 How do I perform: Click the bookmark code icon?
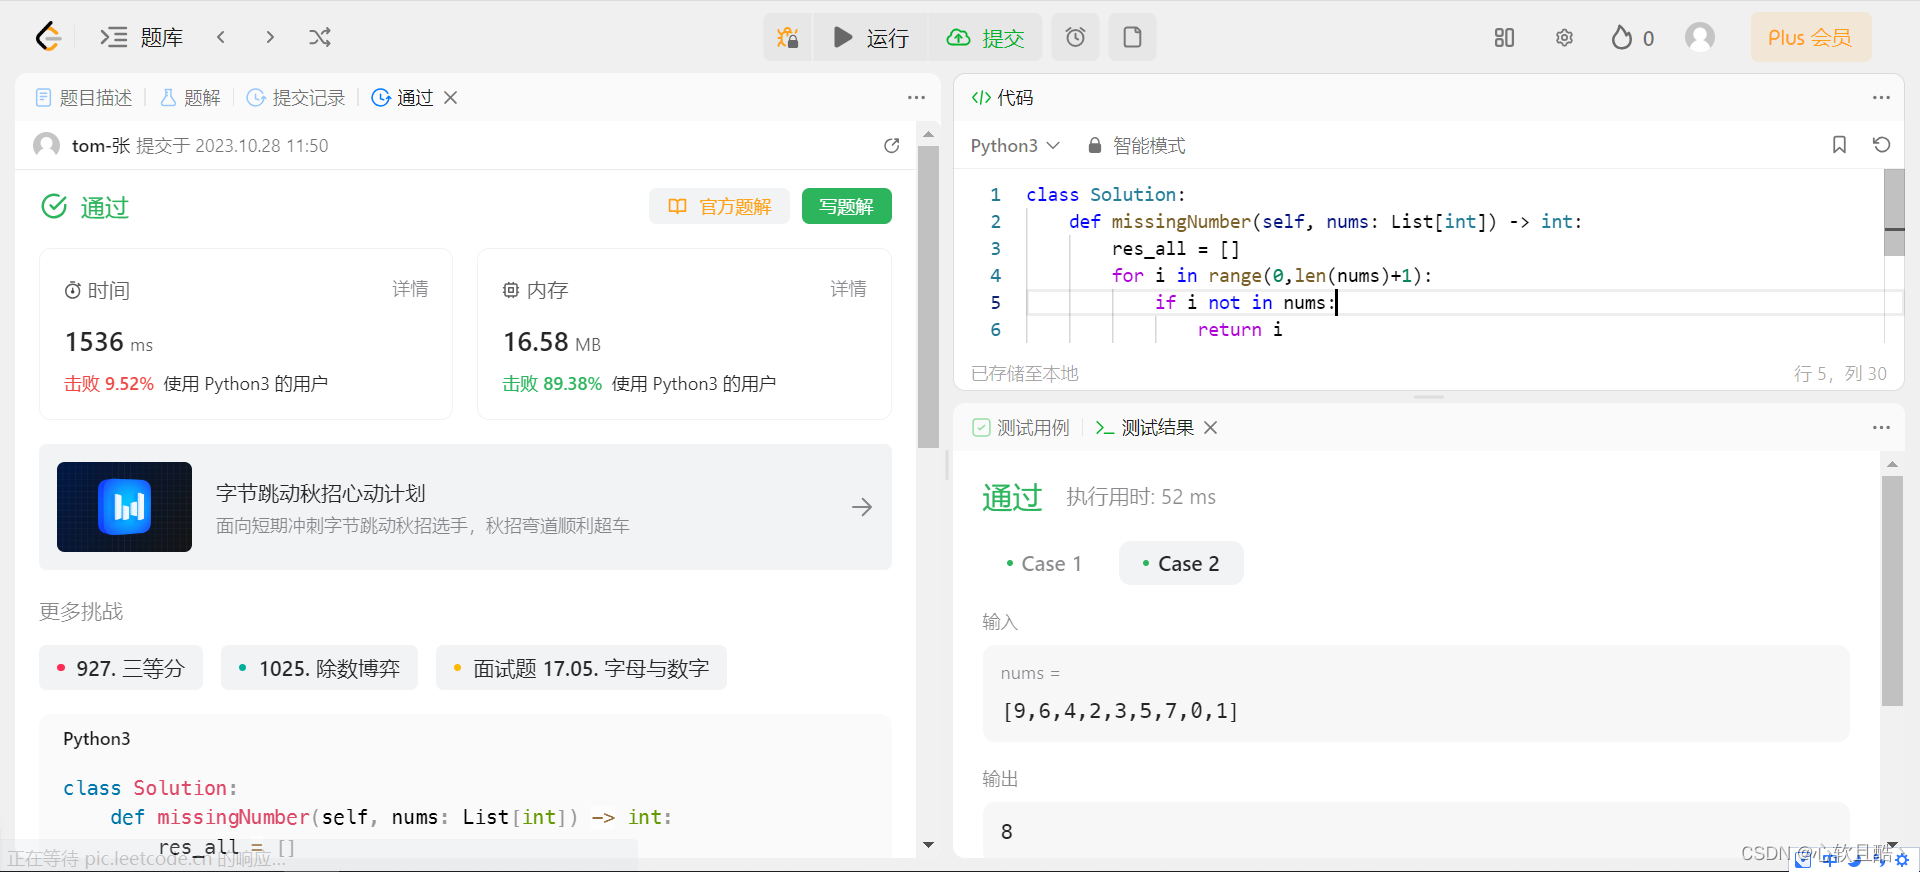[x=1839, y=145]
